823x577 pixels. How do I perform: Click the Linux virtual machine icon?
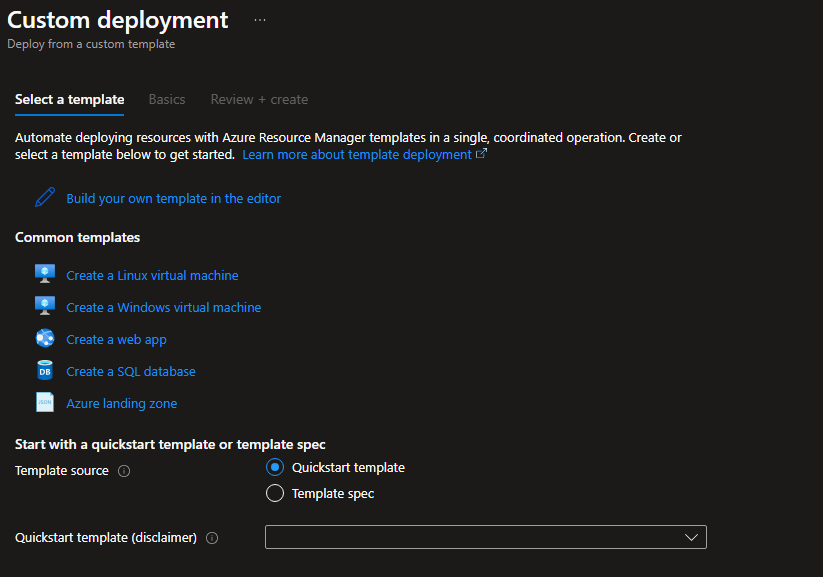45,274
